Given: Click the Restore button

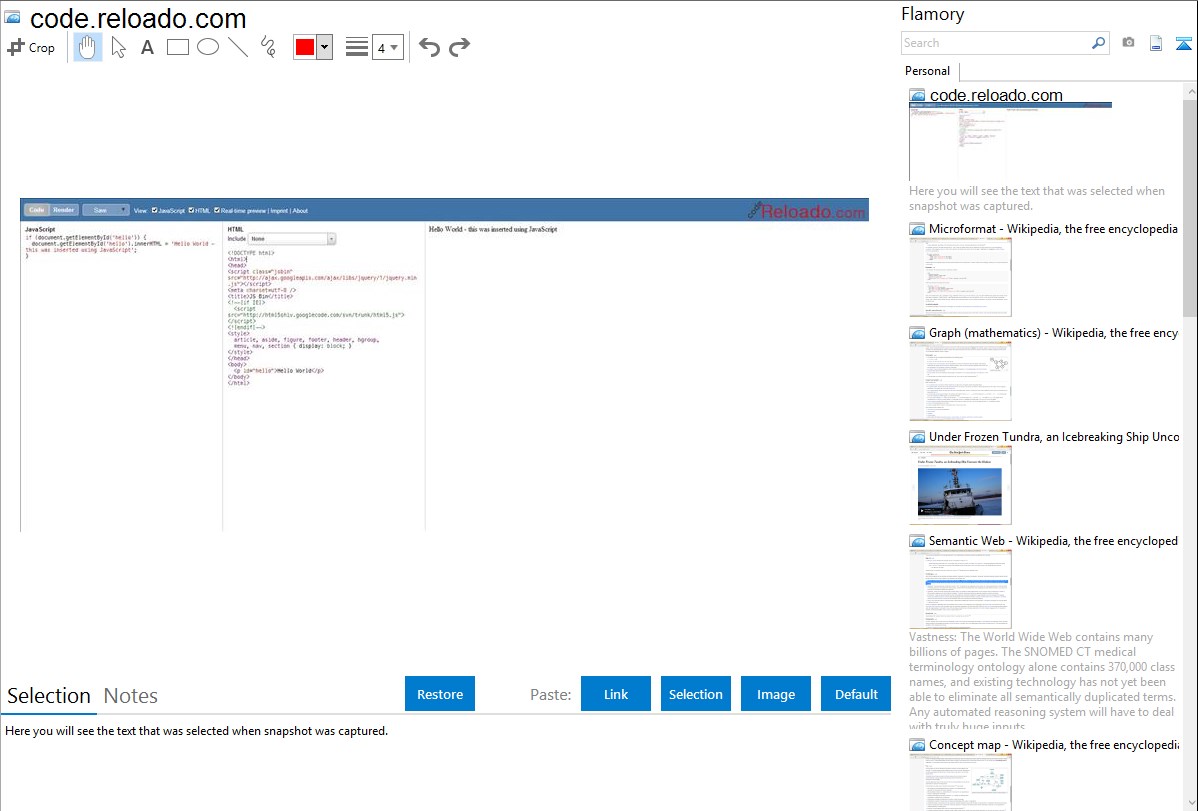Looking at the screenshot, I should tap(440, 694).
